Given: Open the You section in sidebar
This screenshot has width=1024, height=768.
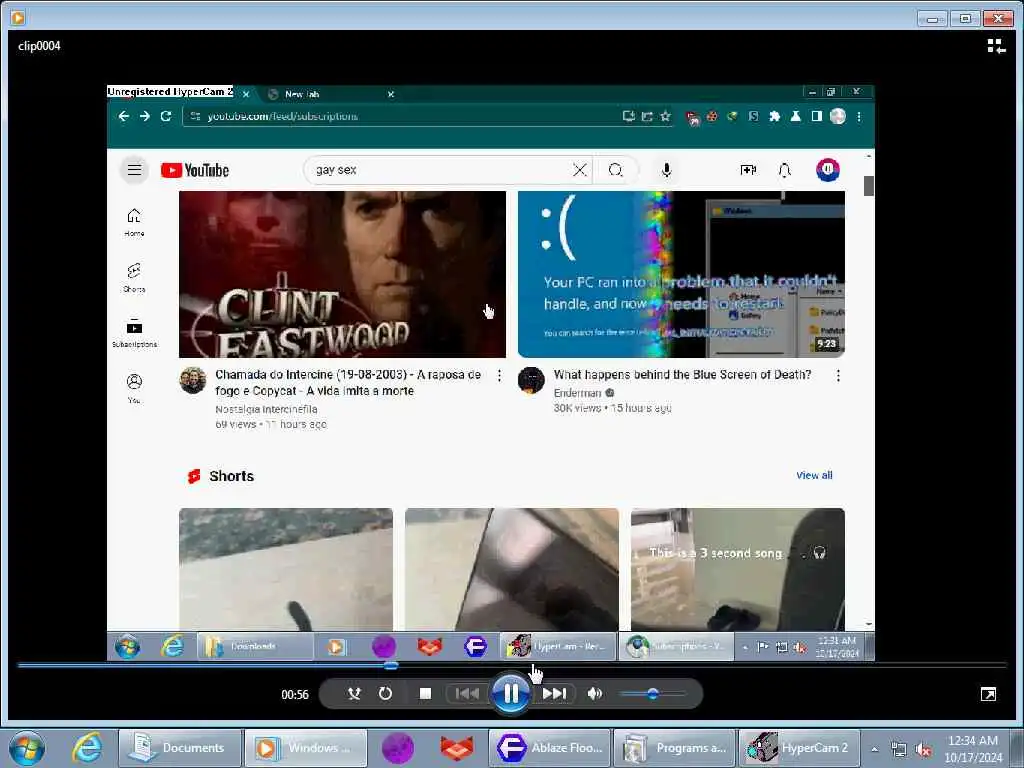Looking at the screenshot, I should pos(134,389).
